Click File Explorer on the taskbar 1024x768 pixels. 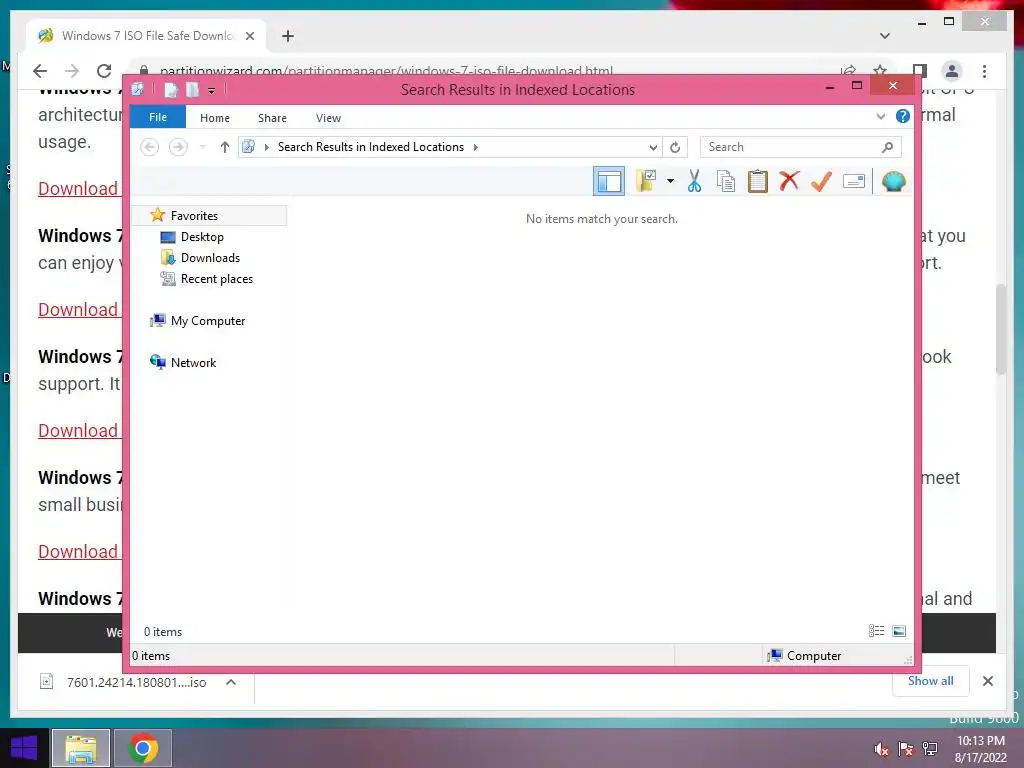pos(80,748)
